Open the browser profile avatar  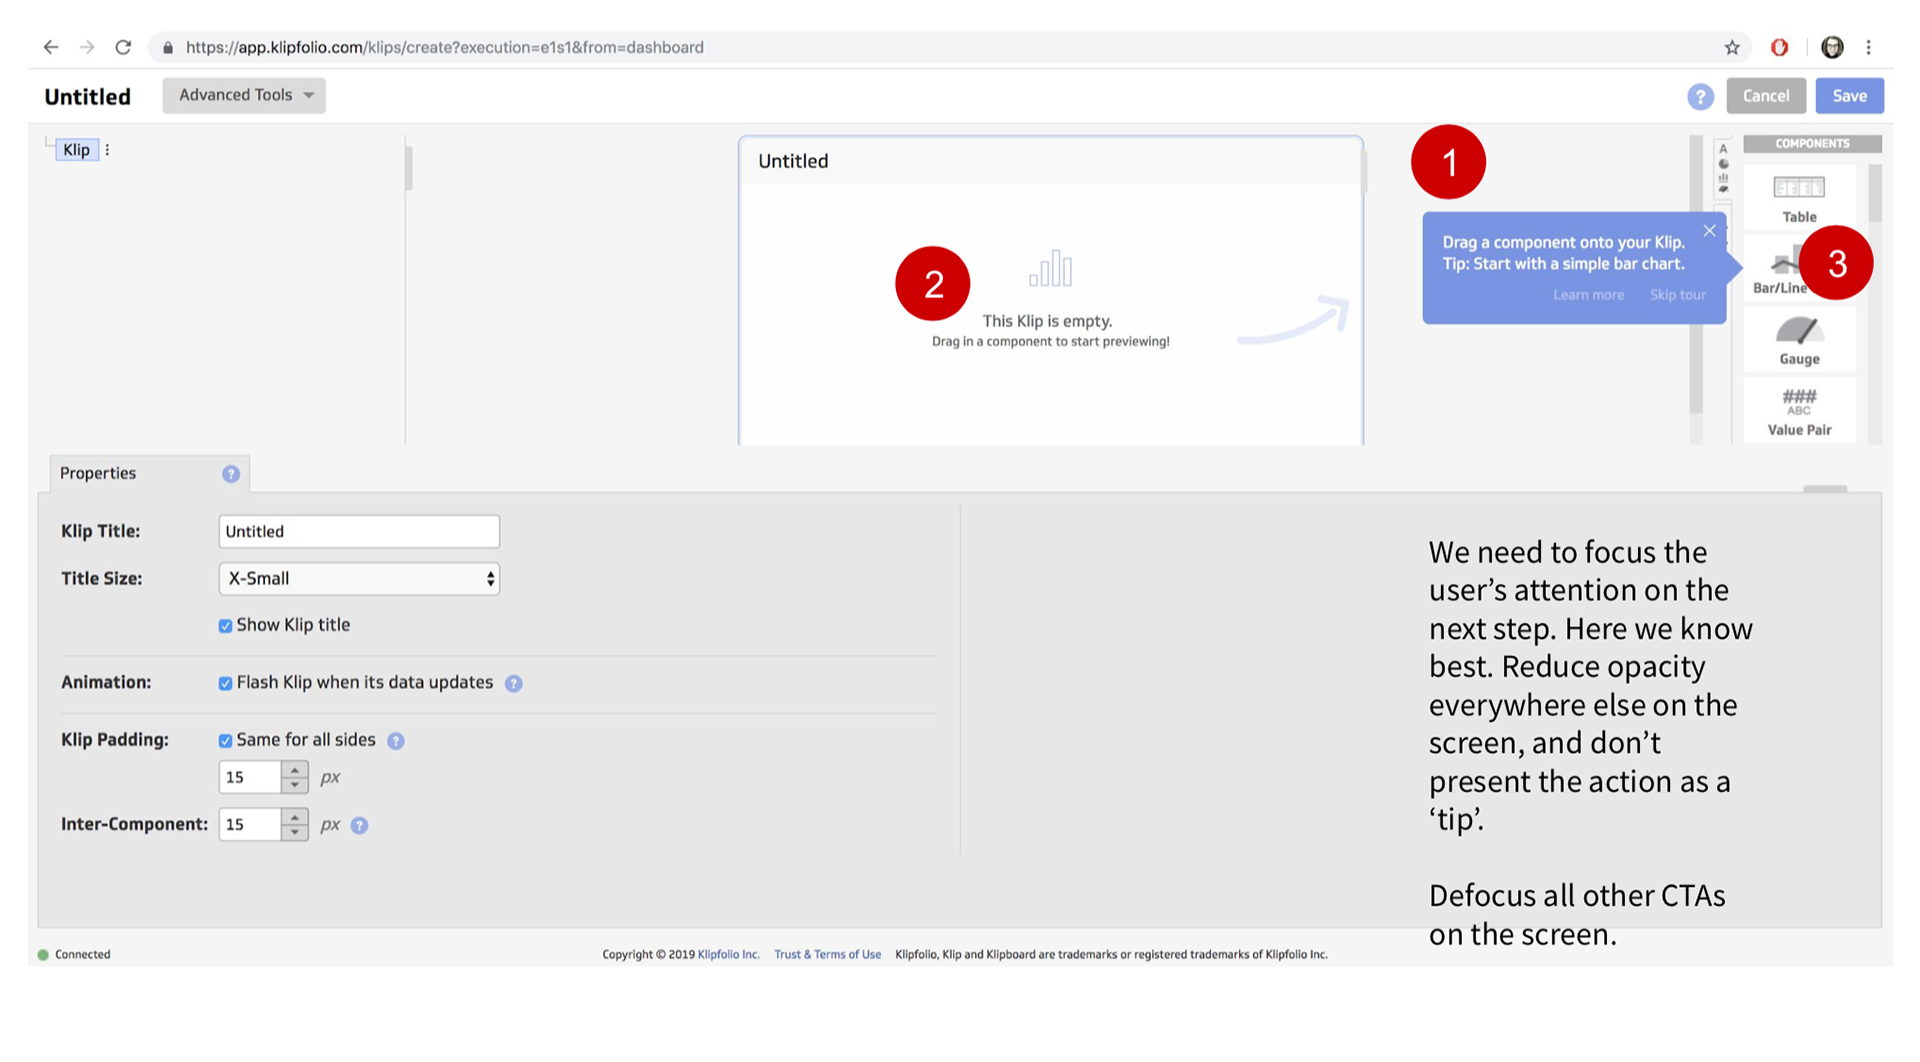(x=1832, y=47)
